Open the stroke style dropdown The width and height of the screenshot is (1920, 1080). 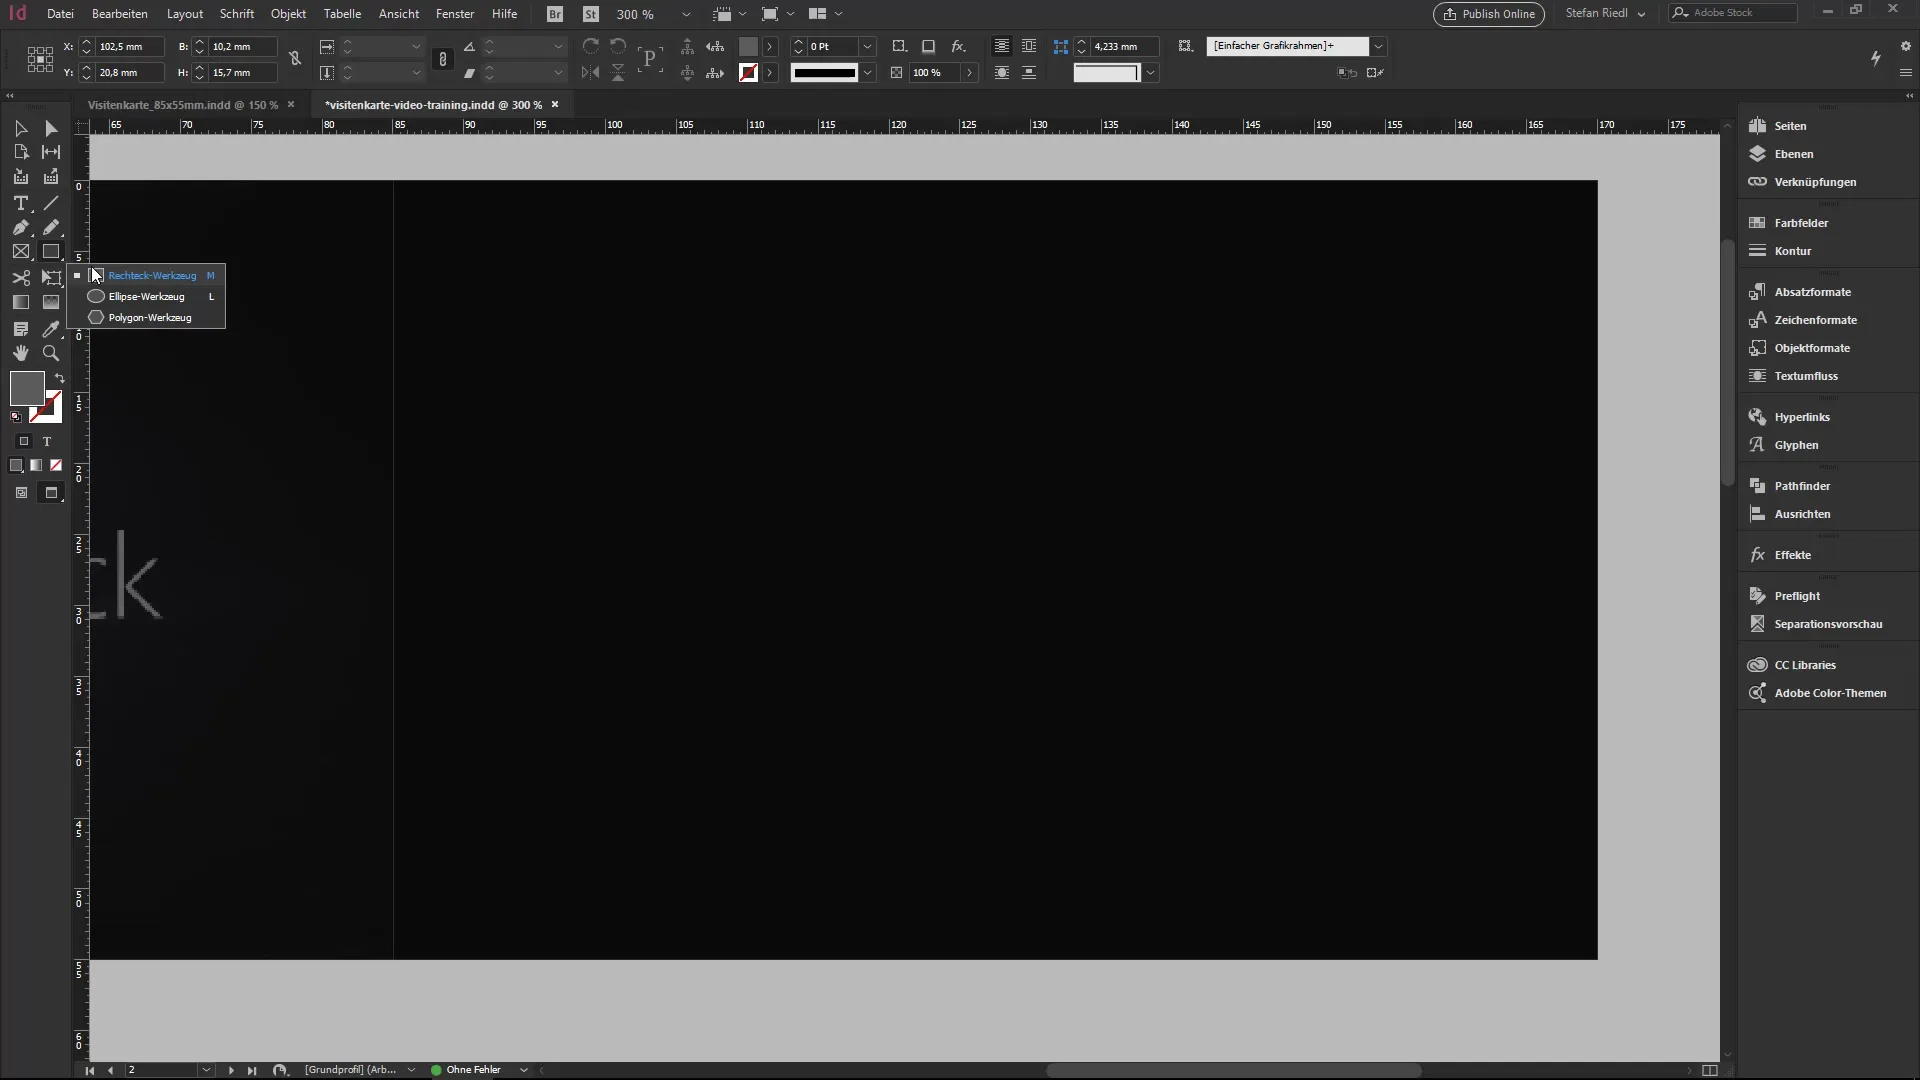click(x=868, y=73)
